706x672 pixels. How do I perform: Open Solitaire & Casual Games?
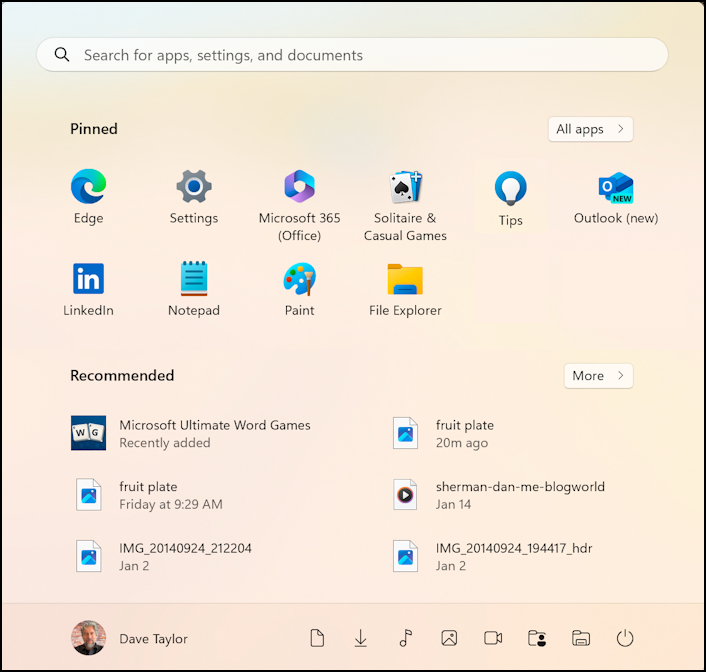pyautogui.click(x=405, y=206)
